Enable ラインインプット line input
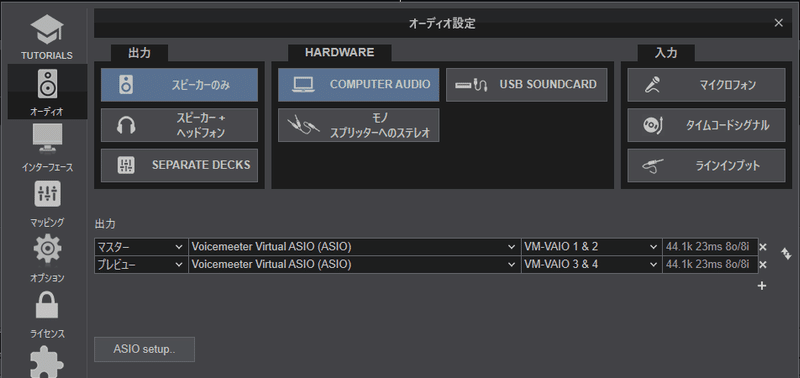800x378 pixels. point(706,165)
